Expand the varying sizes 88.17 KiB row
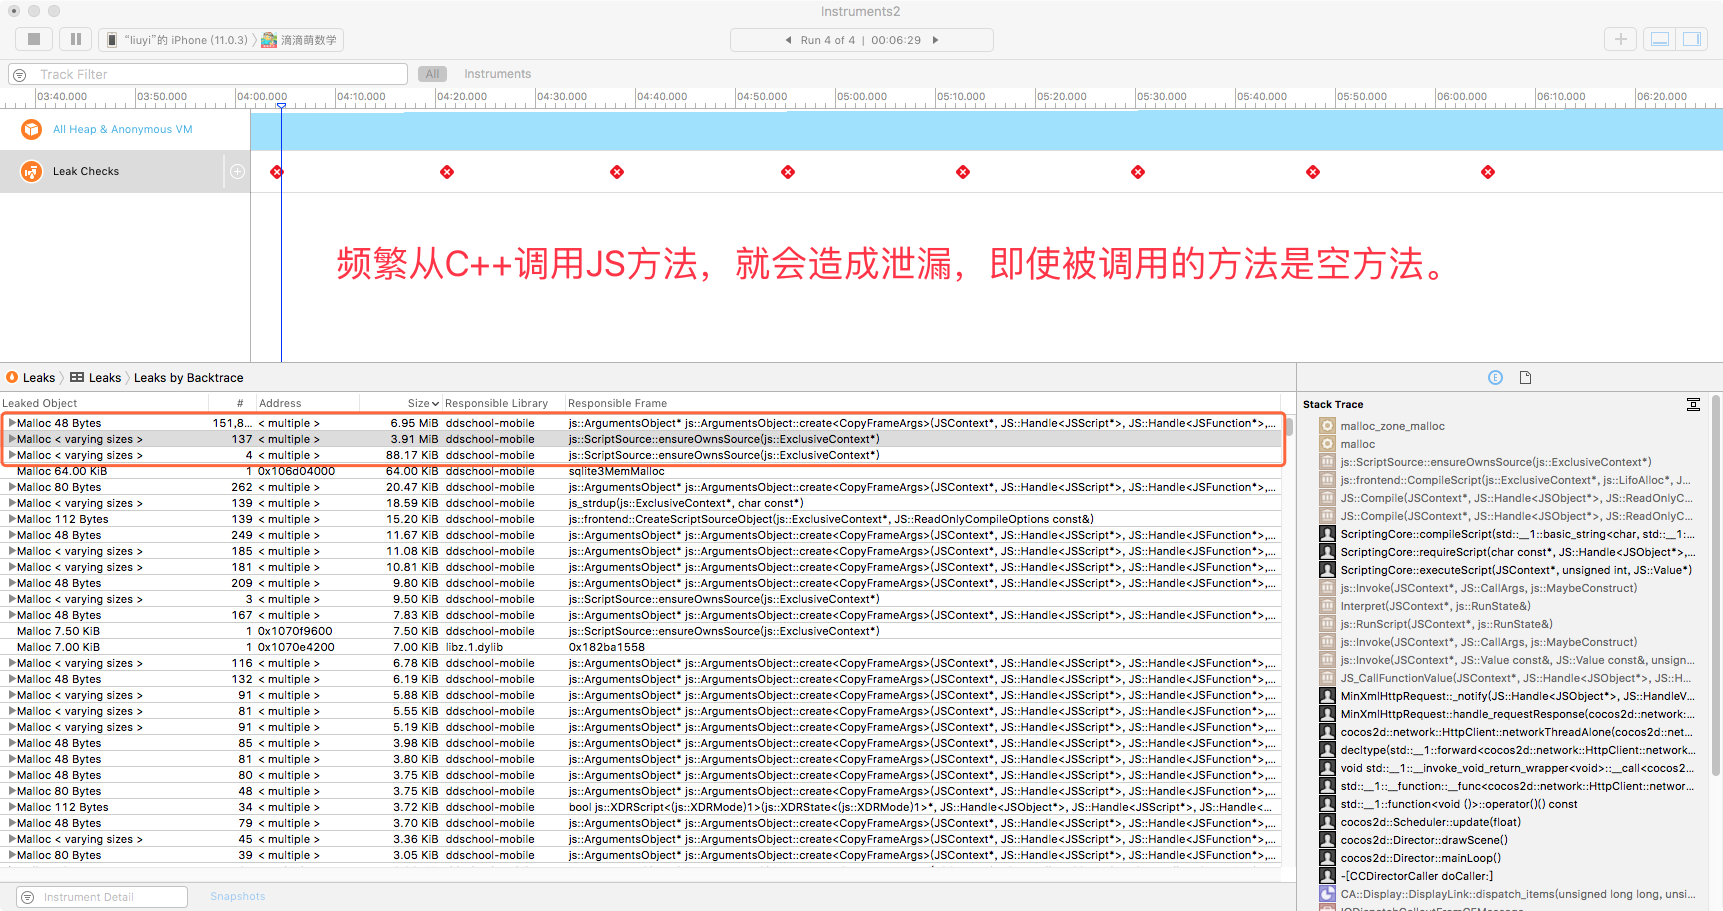The image size is (1723, 911). (x=12, y=455)
